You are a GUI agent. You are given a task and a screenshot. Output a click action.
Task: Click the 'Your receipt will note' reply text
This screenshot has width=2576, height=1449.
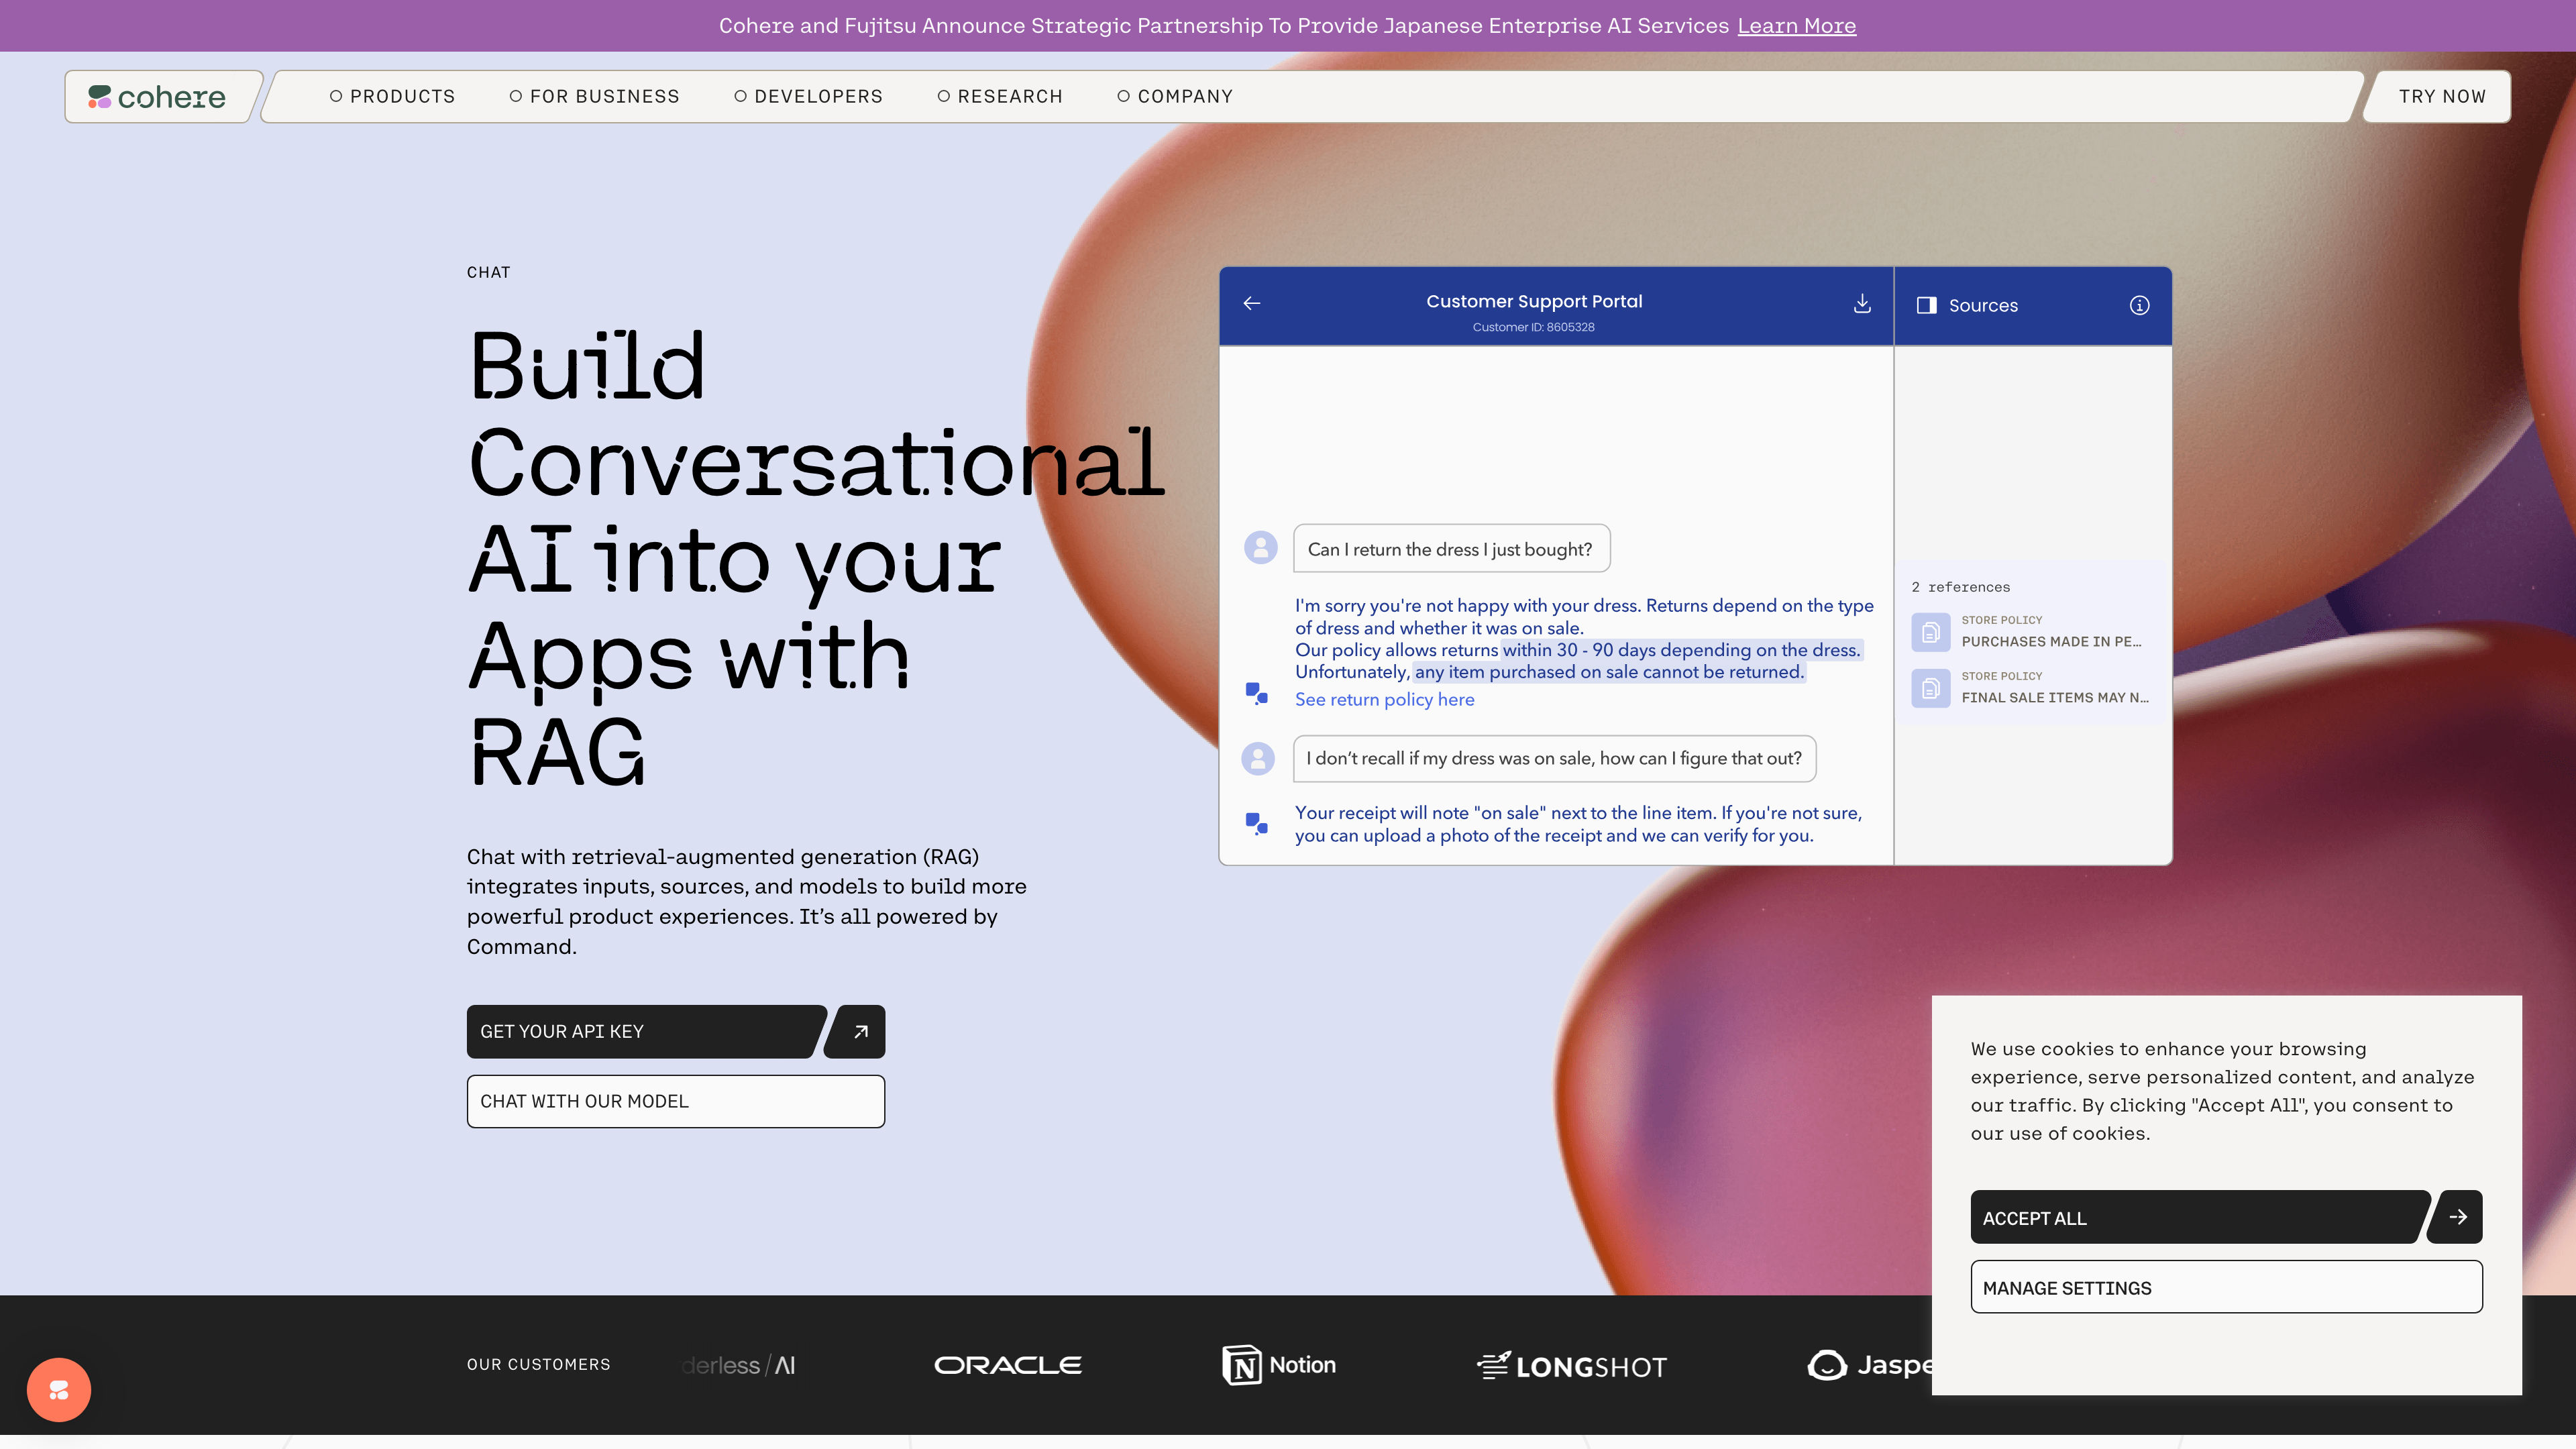[1578, 824]
